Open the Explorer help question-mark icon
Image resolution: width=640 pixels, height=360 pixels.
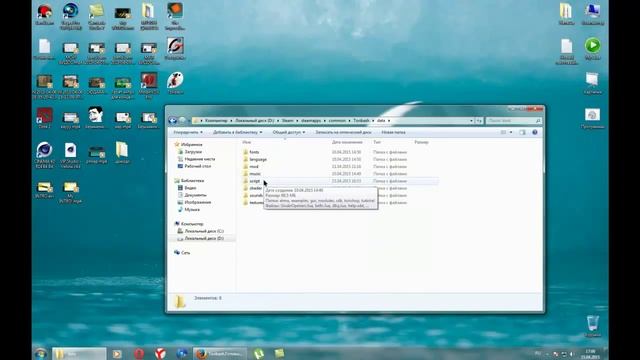click(535, 132)
